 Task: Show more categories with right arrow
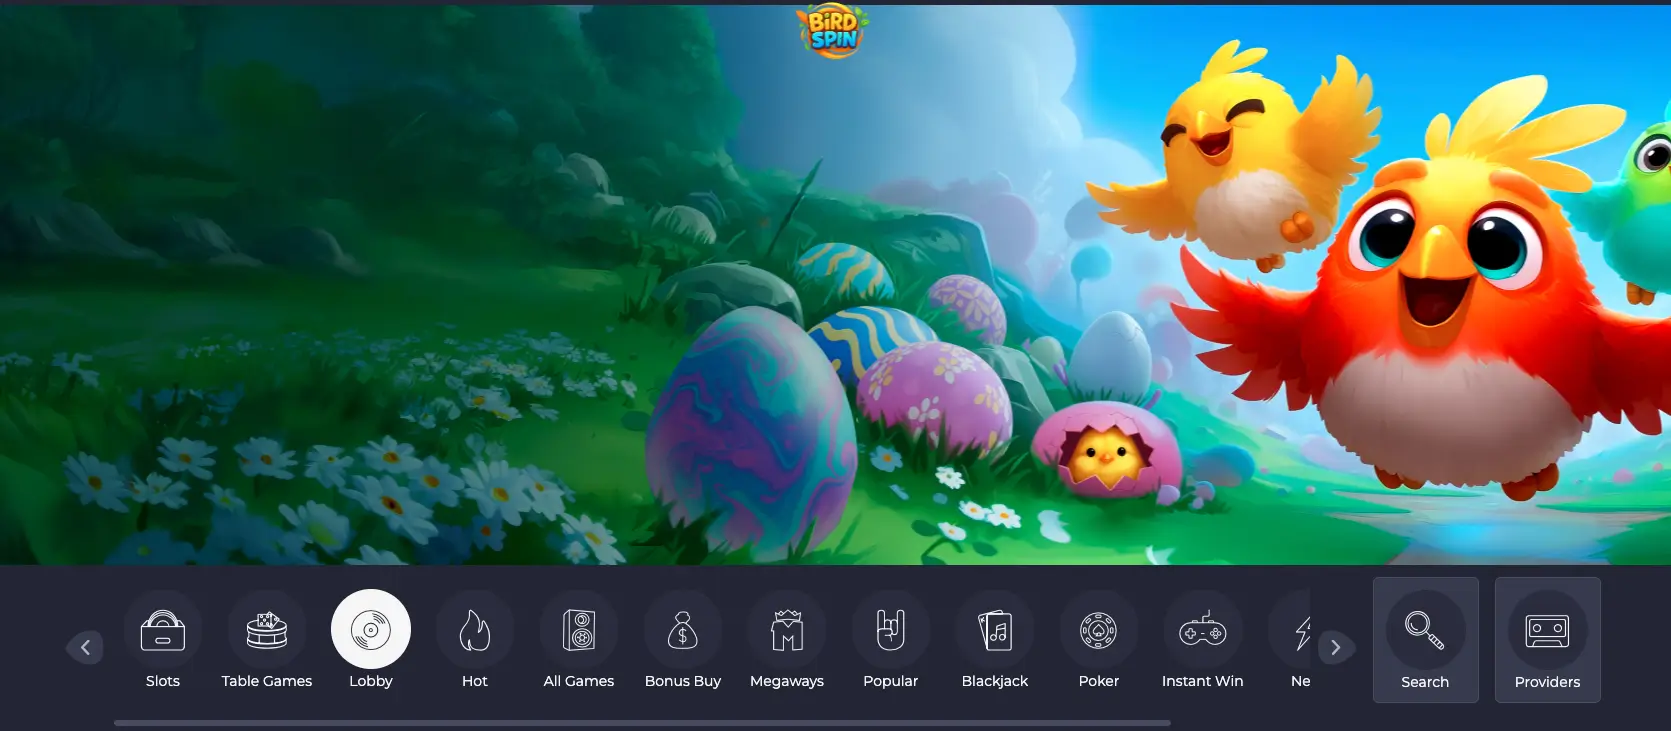tap(1336, 648)
